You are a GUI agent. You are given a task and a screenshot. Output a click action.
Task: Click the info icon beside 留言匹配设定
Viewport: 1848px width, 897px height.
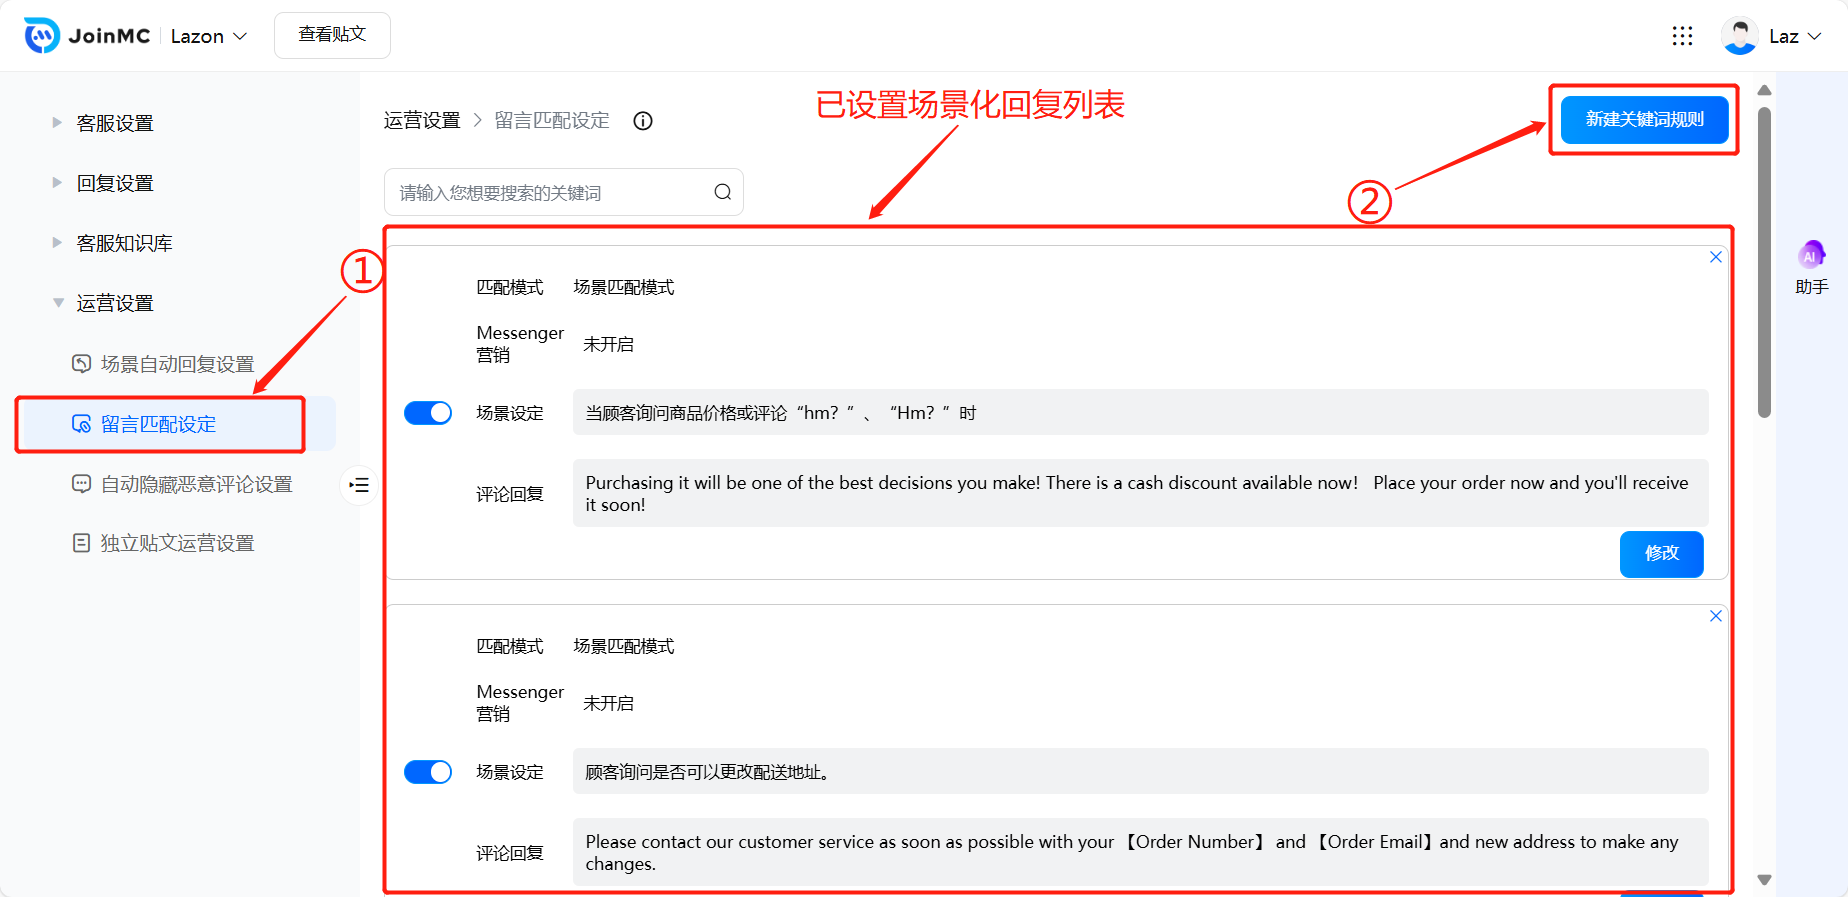coord(643,121)
